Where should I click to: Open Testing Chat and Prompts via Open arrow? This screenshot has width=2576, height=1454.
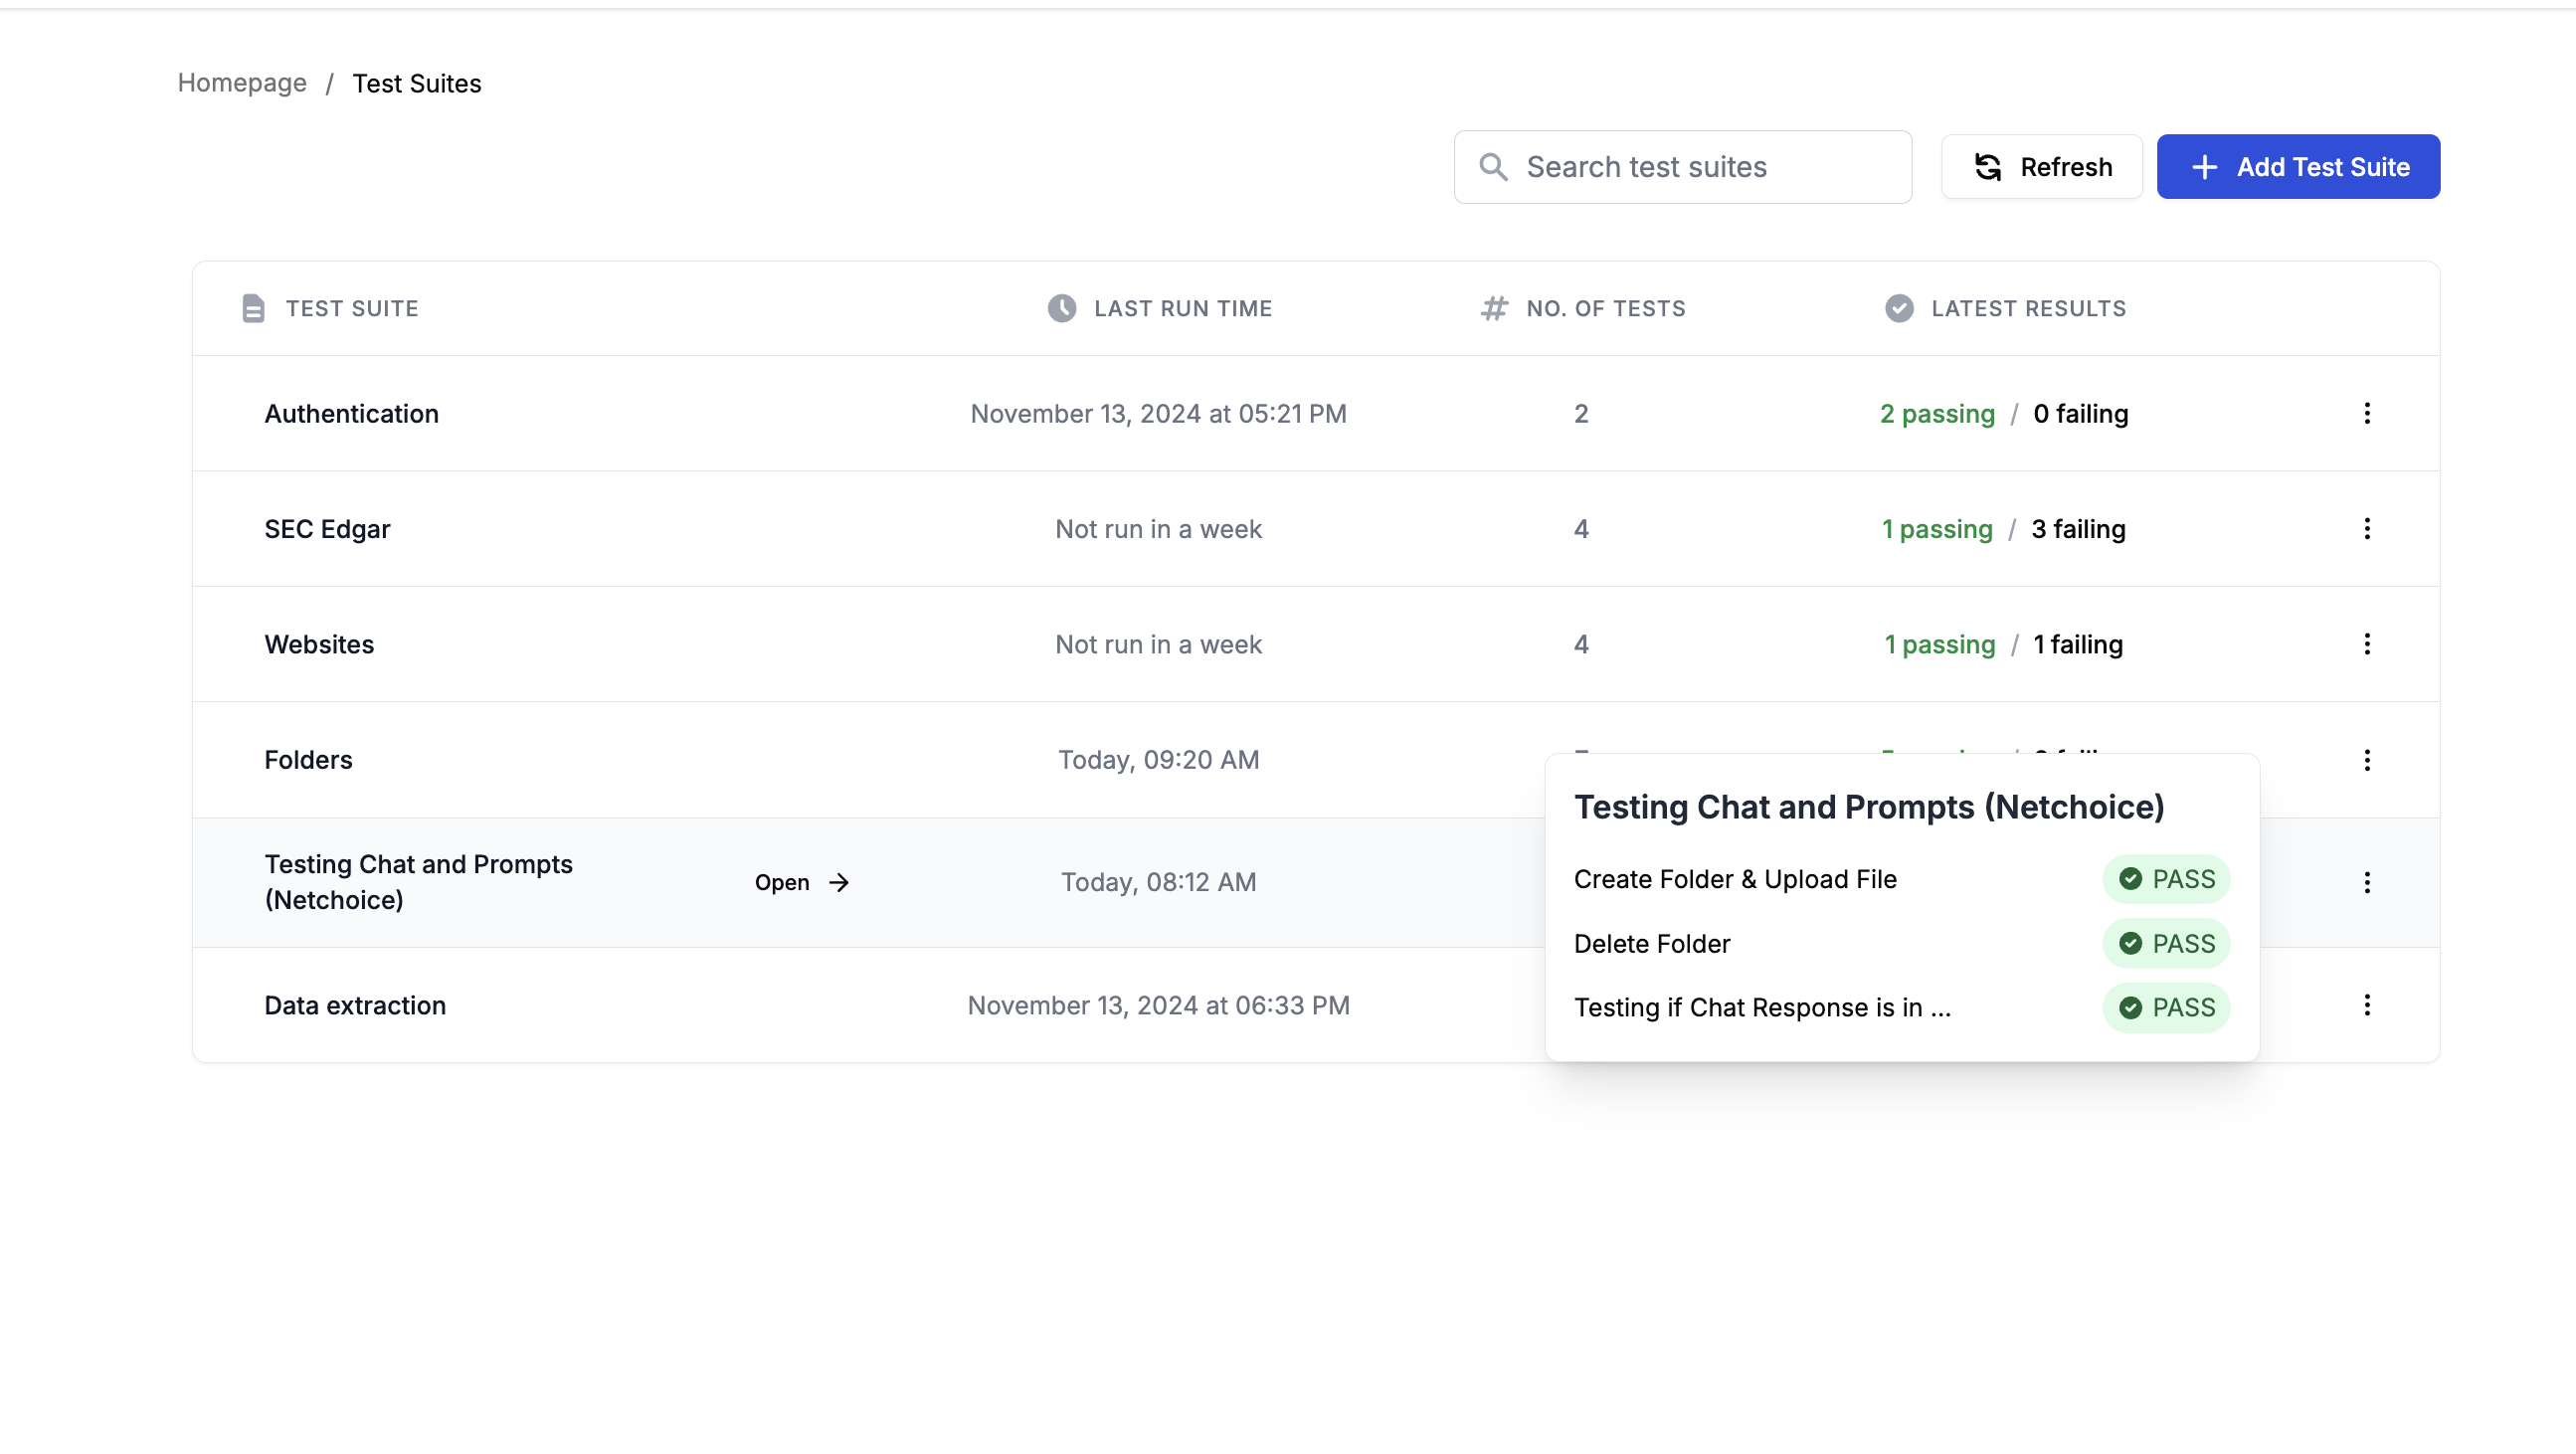pyautogui.click(x=802, y=882)
